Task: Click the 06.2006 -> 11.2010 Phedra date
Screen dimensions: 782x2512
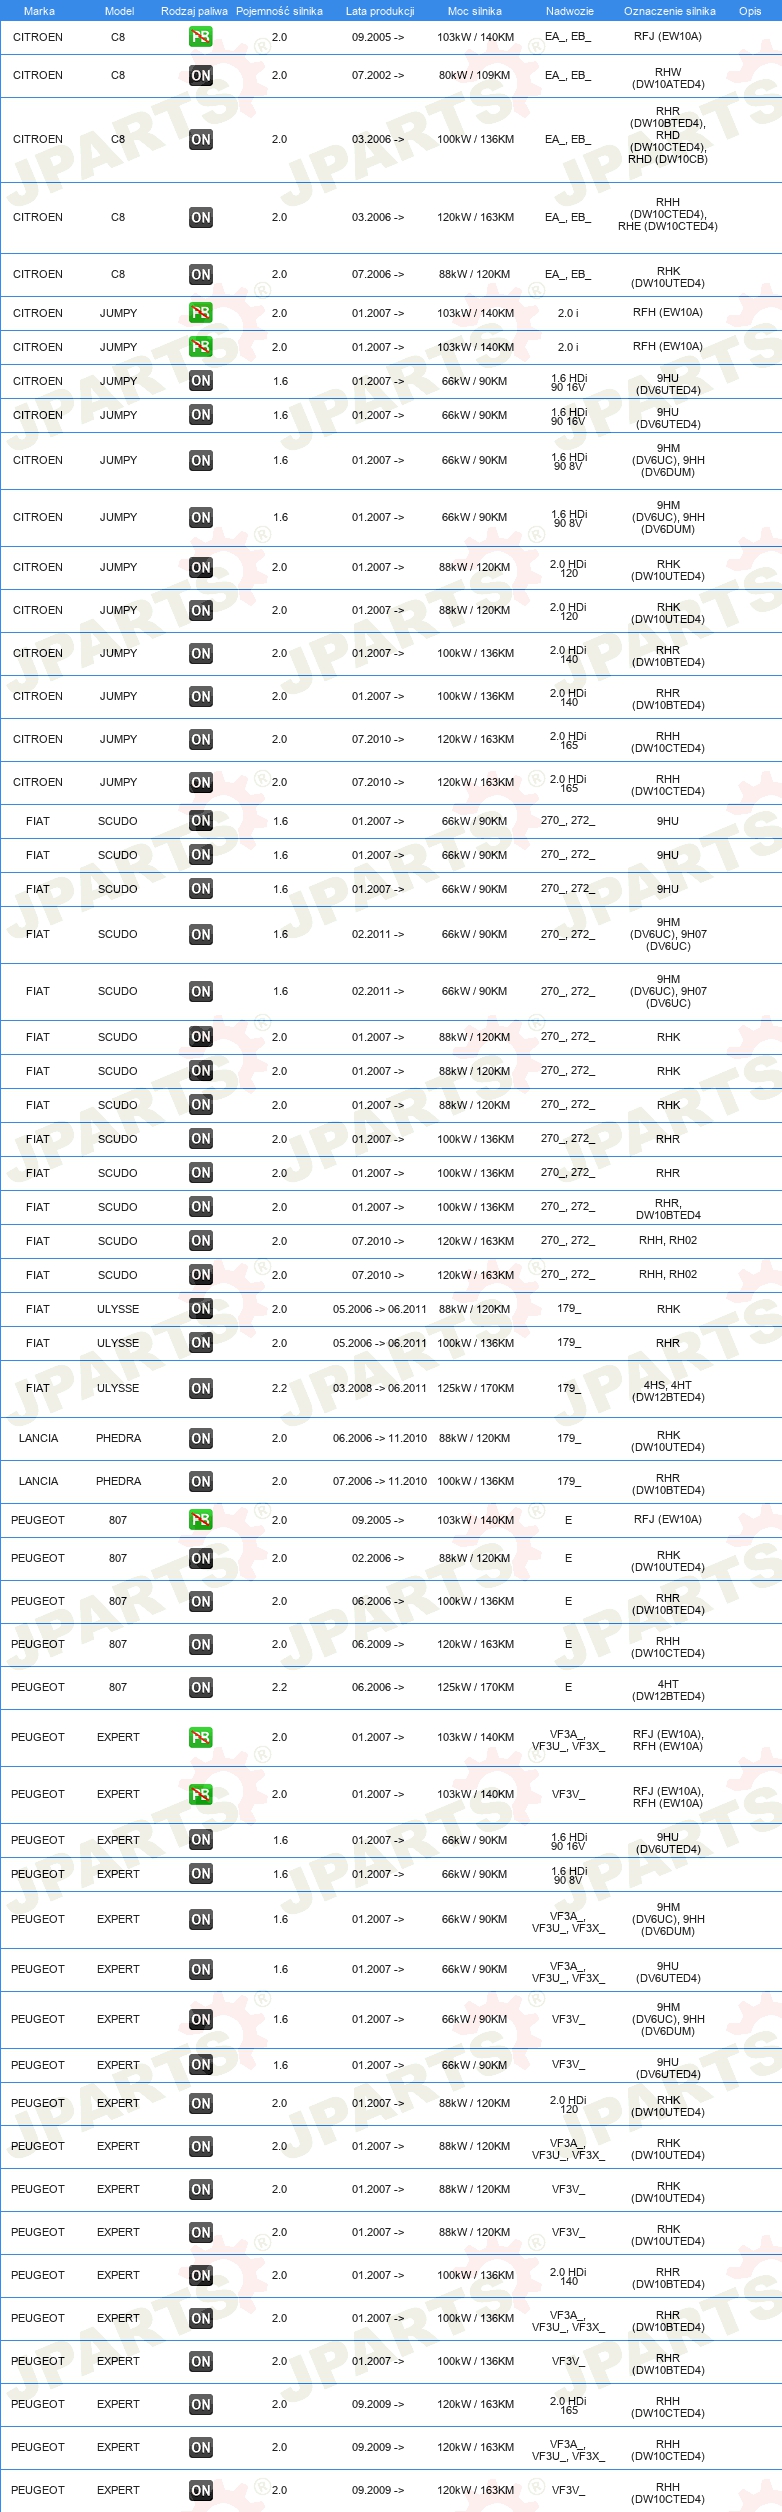Action: [x=380, y=1438]
